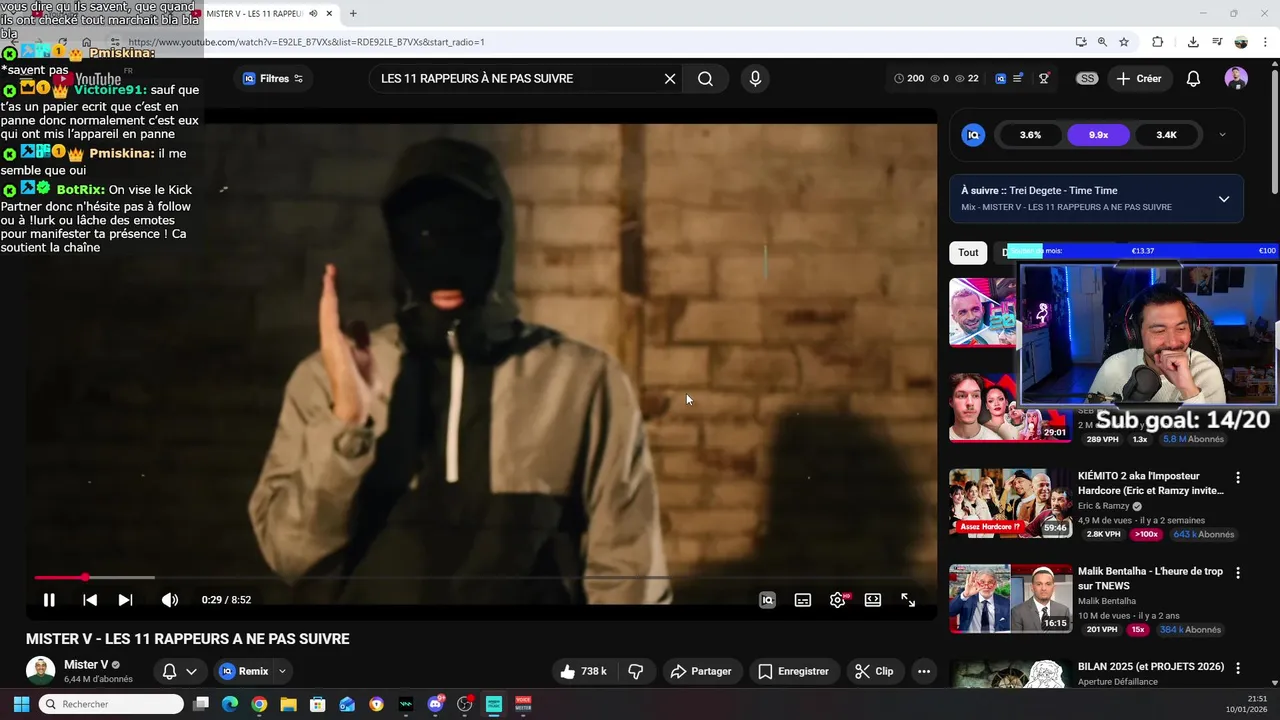Open the Mister V channel name
The image size is (1280, 720).
point(86,665)
